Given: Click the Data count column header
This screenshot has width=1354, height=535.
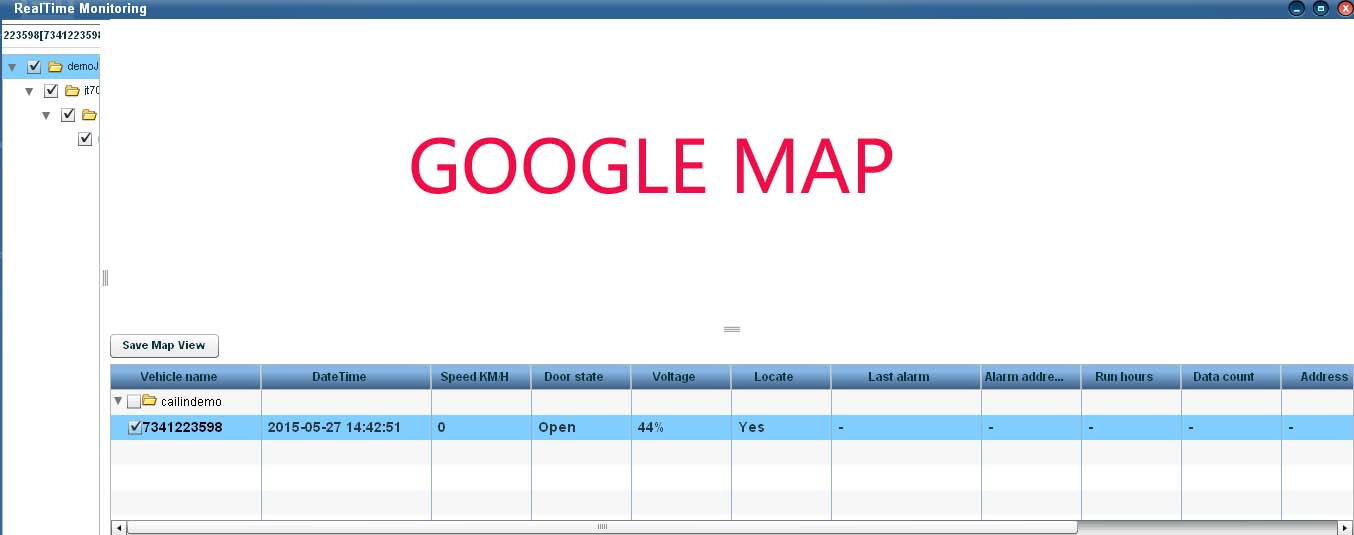Looking at the screenshot, I should 1231,377.
